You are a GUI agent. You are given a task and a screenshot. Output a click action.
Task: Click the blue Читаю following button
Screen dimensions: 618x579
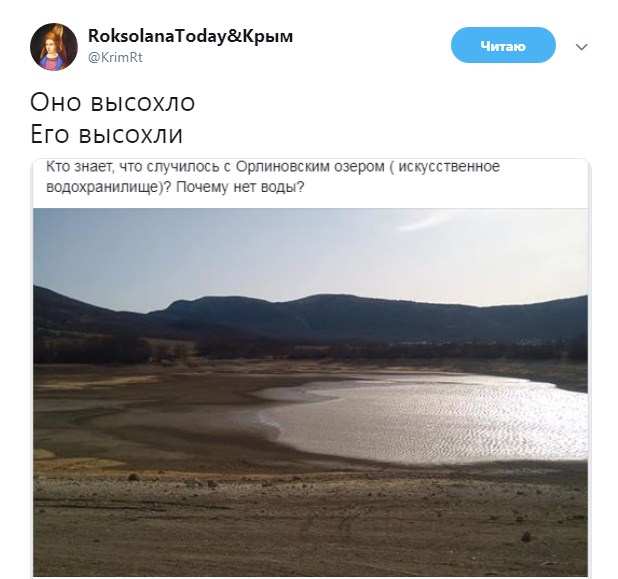click(503, 45)
